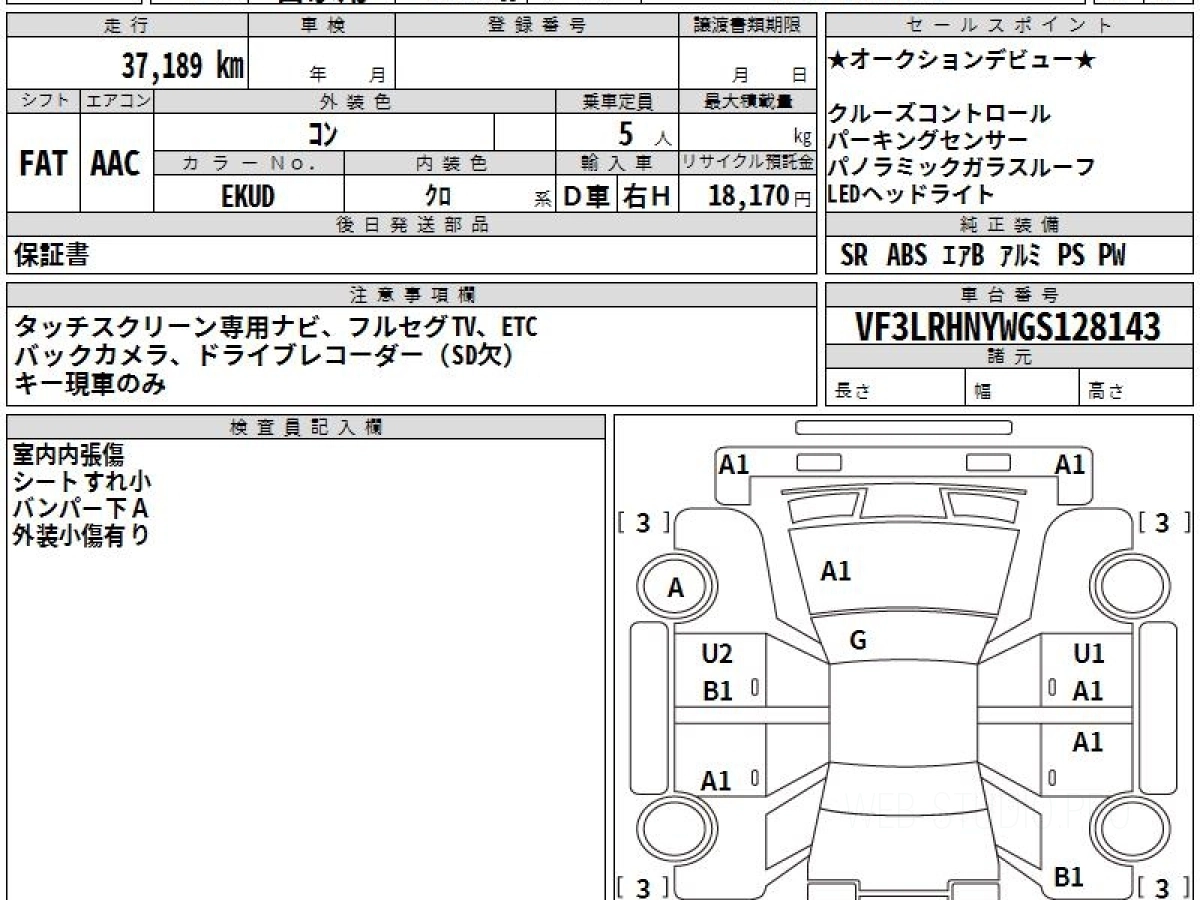The image size is (1200, 900).
Task: Click the 後日発送部品 header
Action: pyautogui.click(x=412, y=224)
